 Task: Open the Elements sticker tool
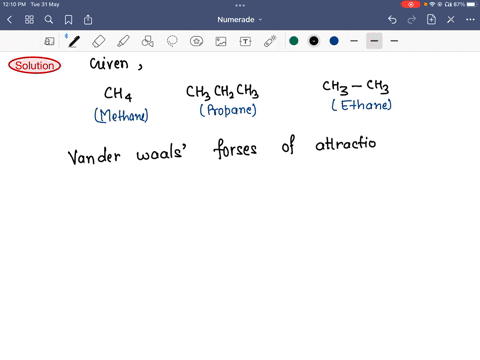pos(196,41)
